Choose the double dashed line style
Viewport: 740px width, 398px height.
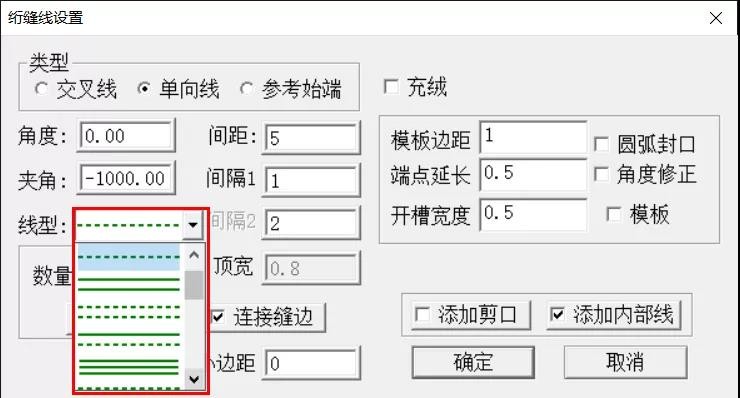click(129, 312)
